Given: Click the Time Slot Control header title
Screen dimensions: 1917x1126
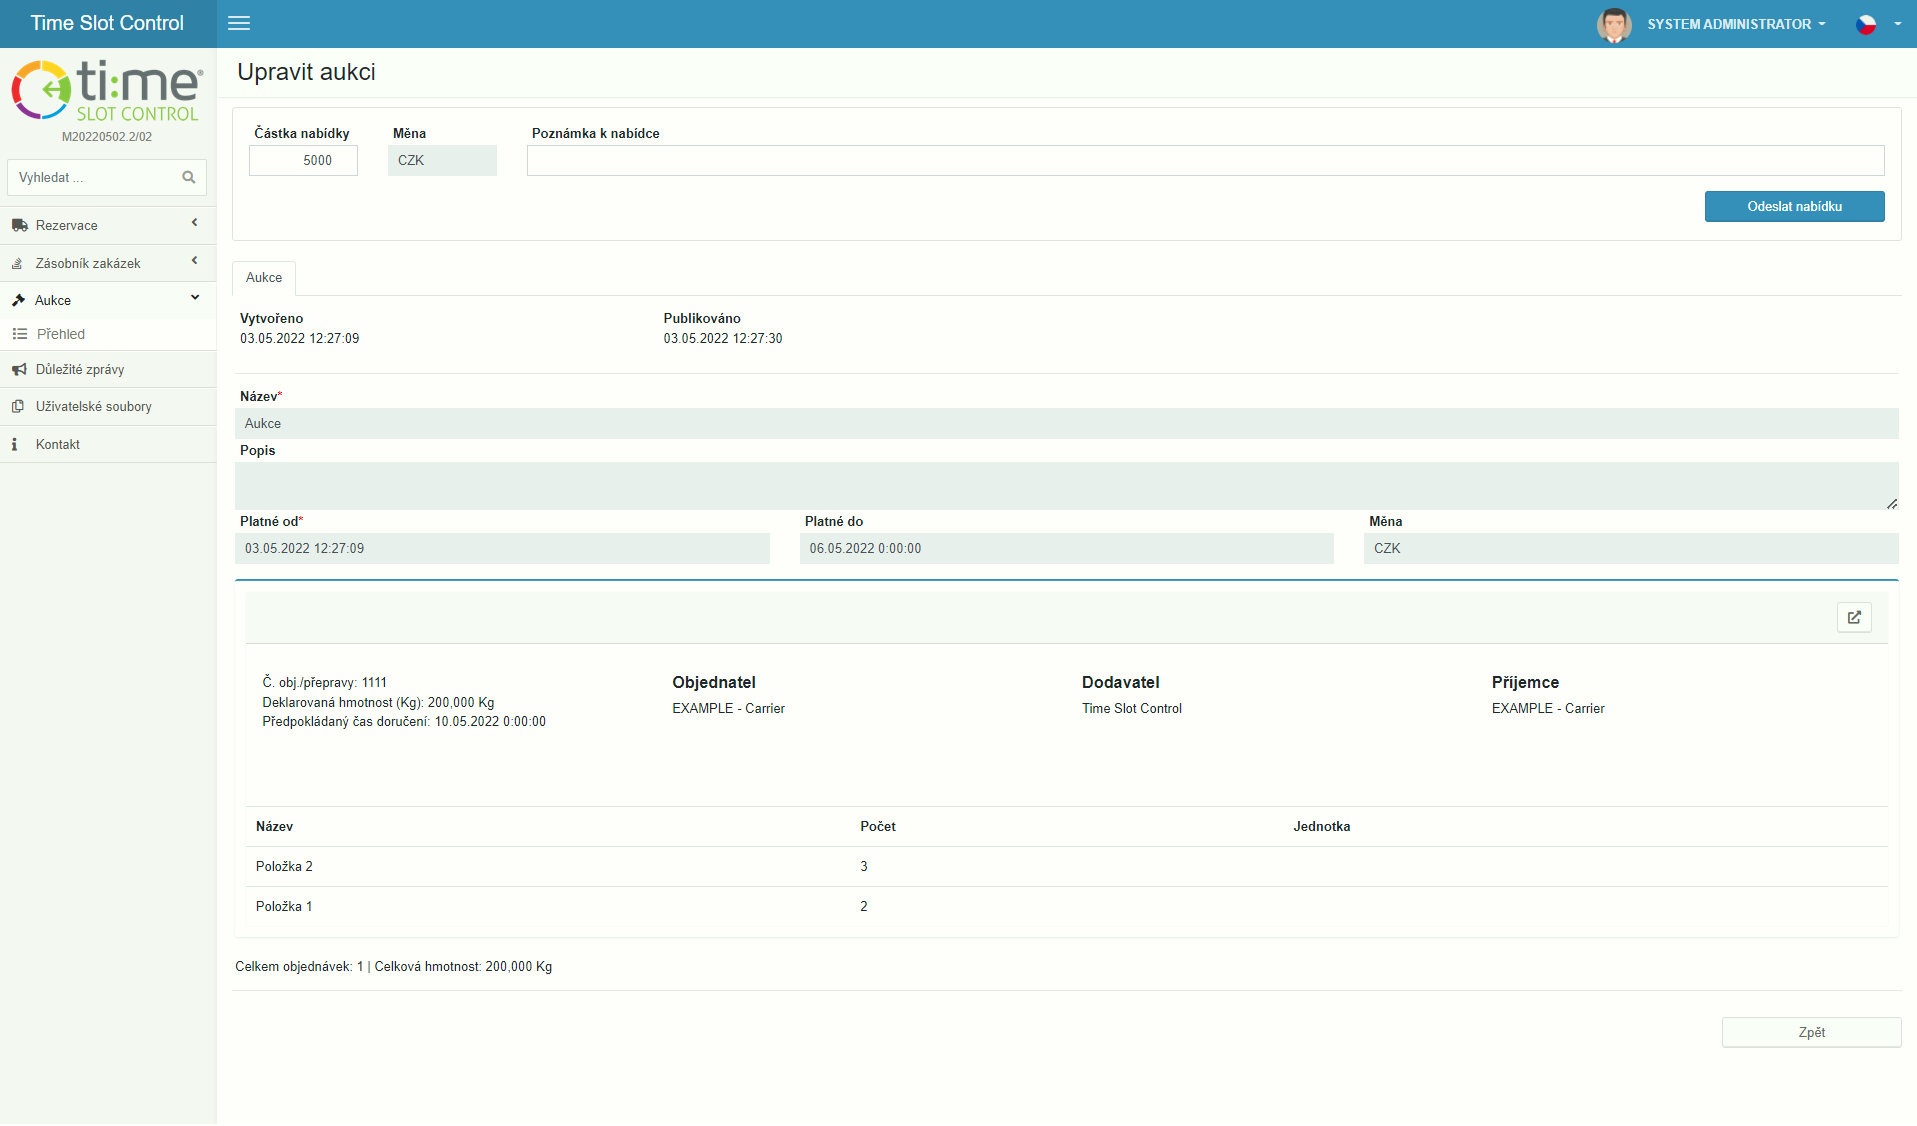Looking at the screenshot, I should click(107, 23).
